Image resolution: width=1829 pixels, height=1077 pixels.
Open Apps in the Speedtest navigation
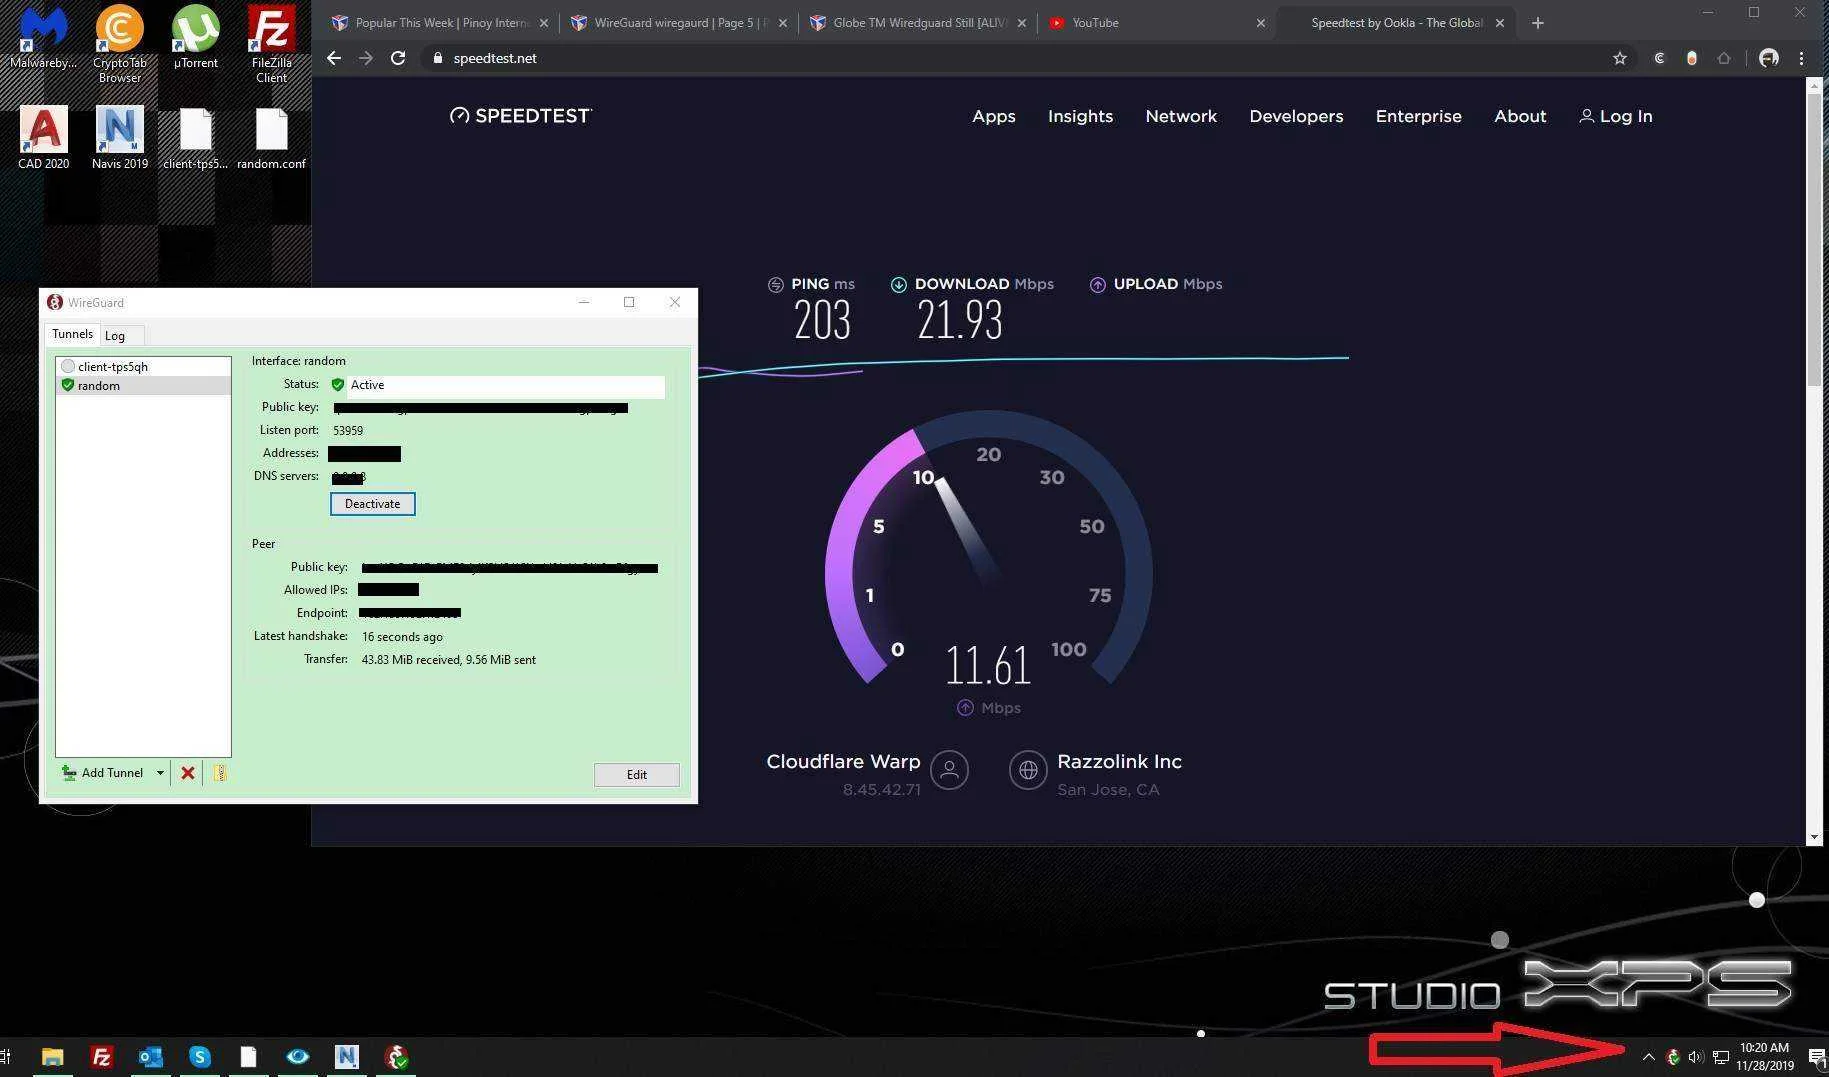click(994, 116)
